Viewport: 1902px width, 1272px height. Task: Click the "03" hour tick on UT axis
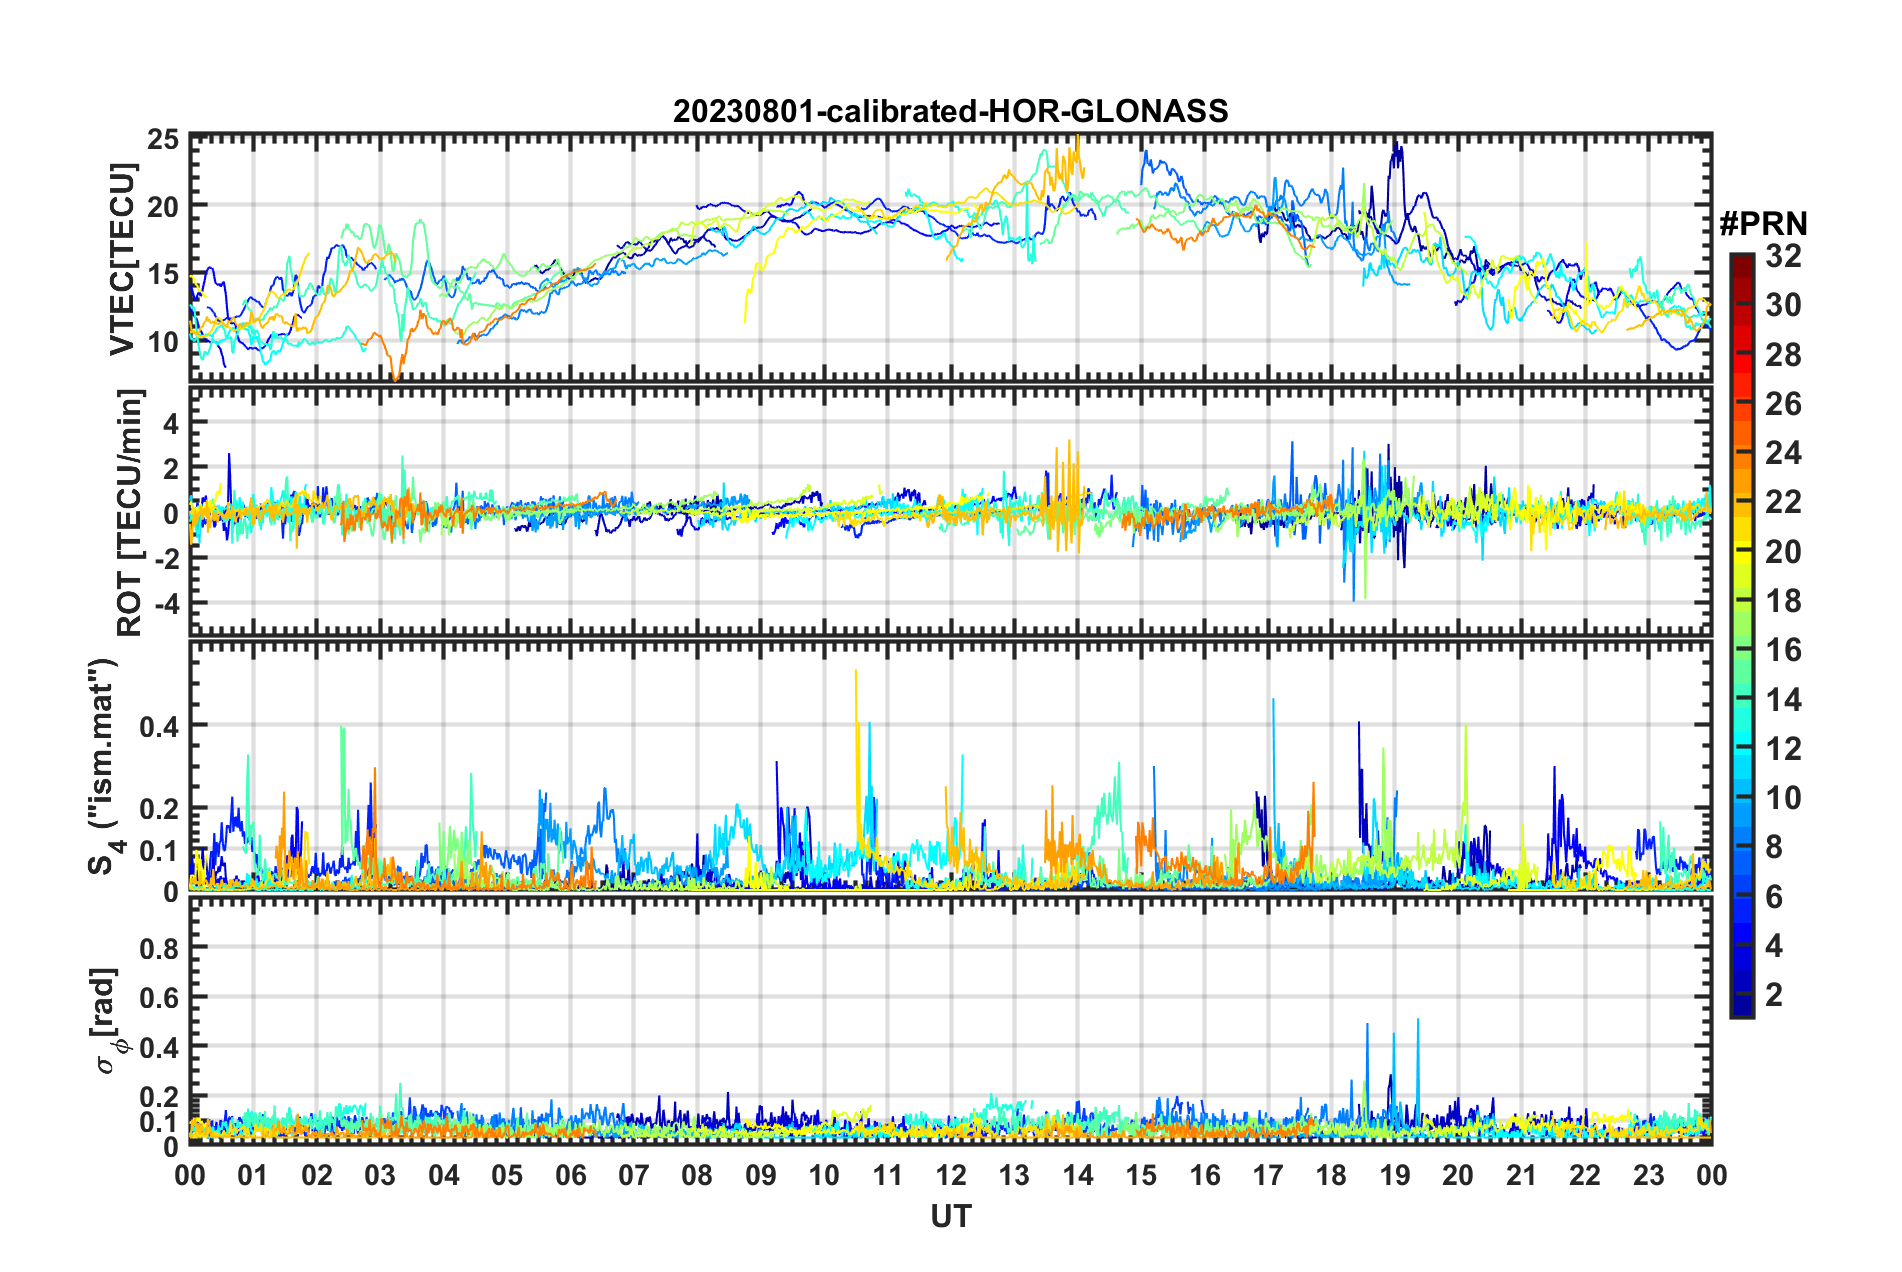click(x=380, y=1174)
